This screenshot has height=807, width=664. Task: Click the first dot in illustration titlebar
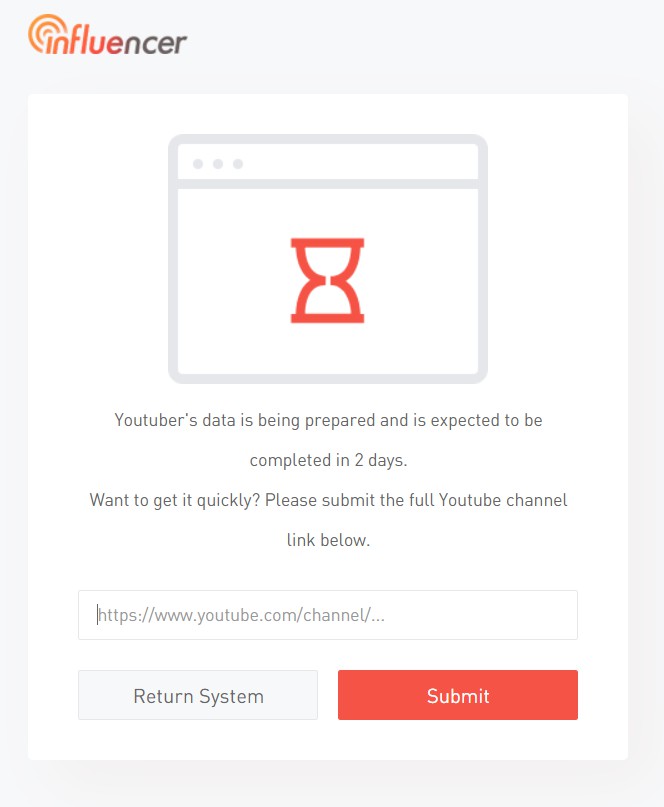click(x=198, y=164)
